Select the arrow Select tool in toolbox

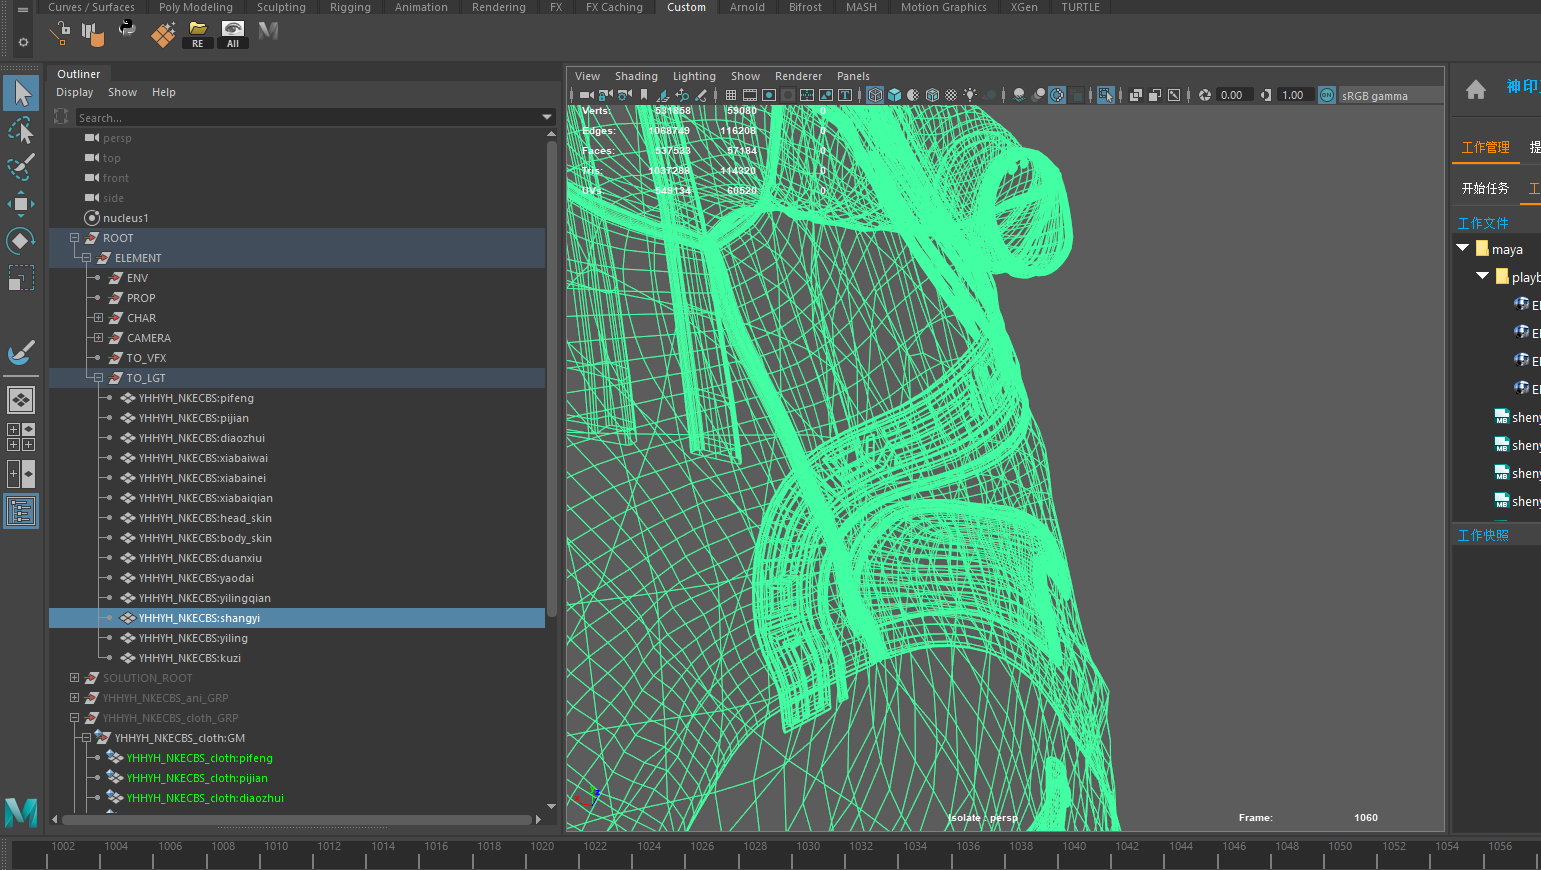click(x=21, y=93)
